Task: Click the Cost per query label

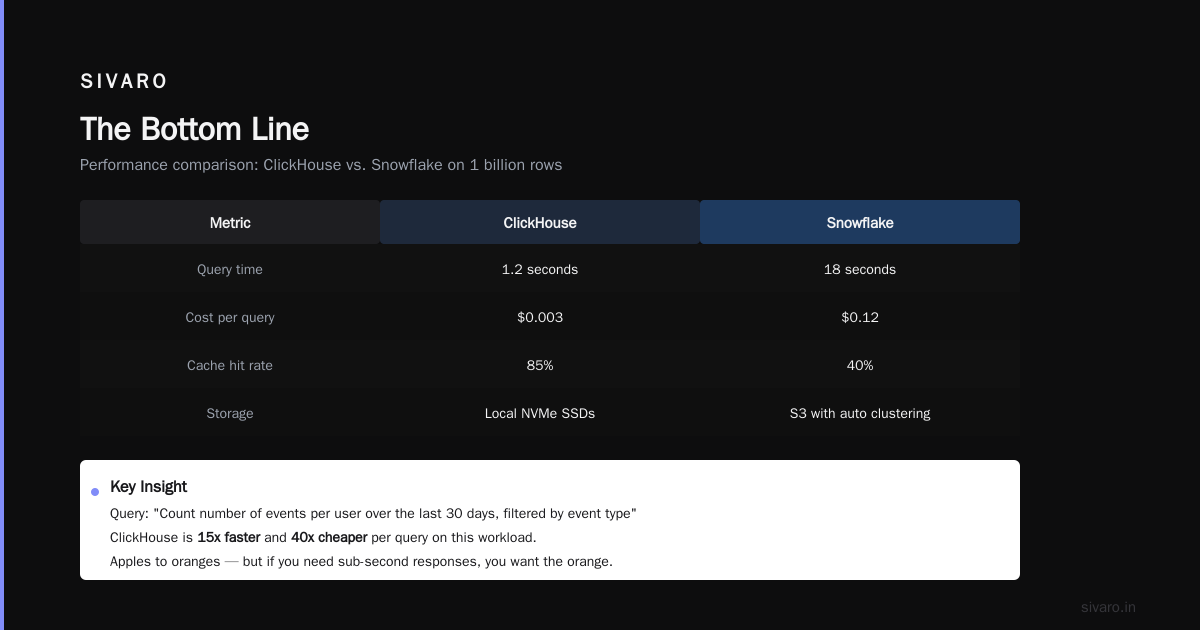Action: 230,318
